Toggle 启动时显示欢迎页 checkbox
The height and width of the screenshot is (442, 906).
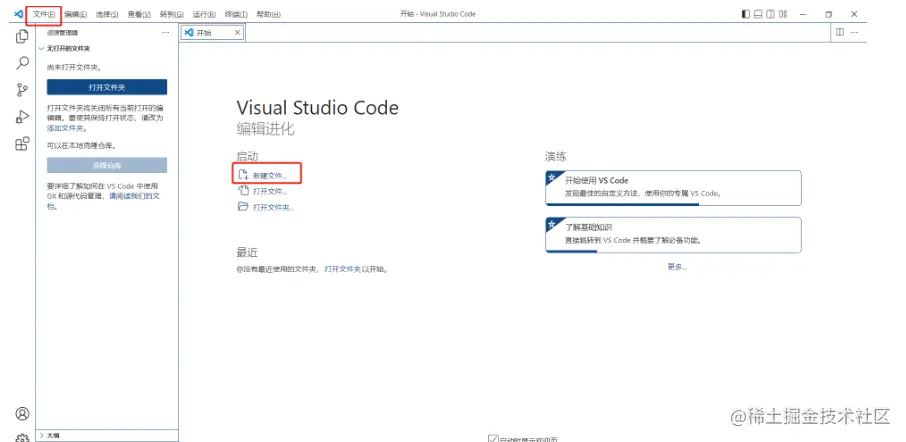click(x=493, y=439)
